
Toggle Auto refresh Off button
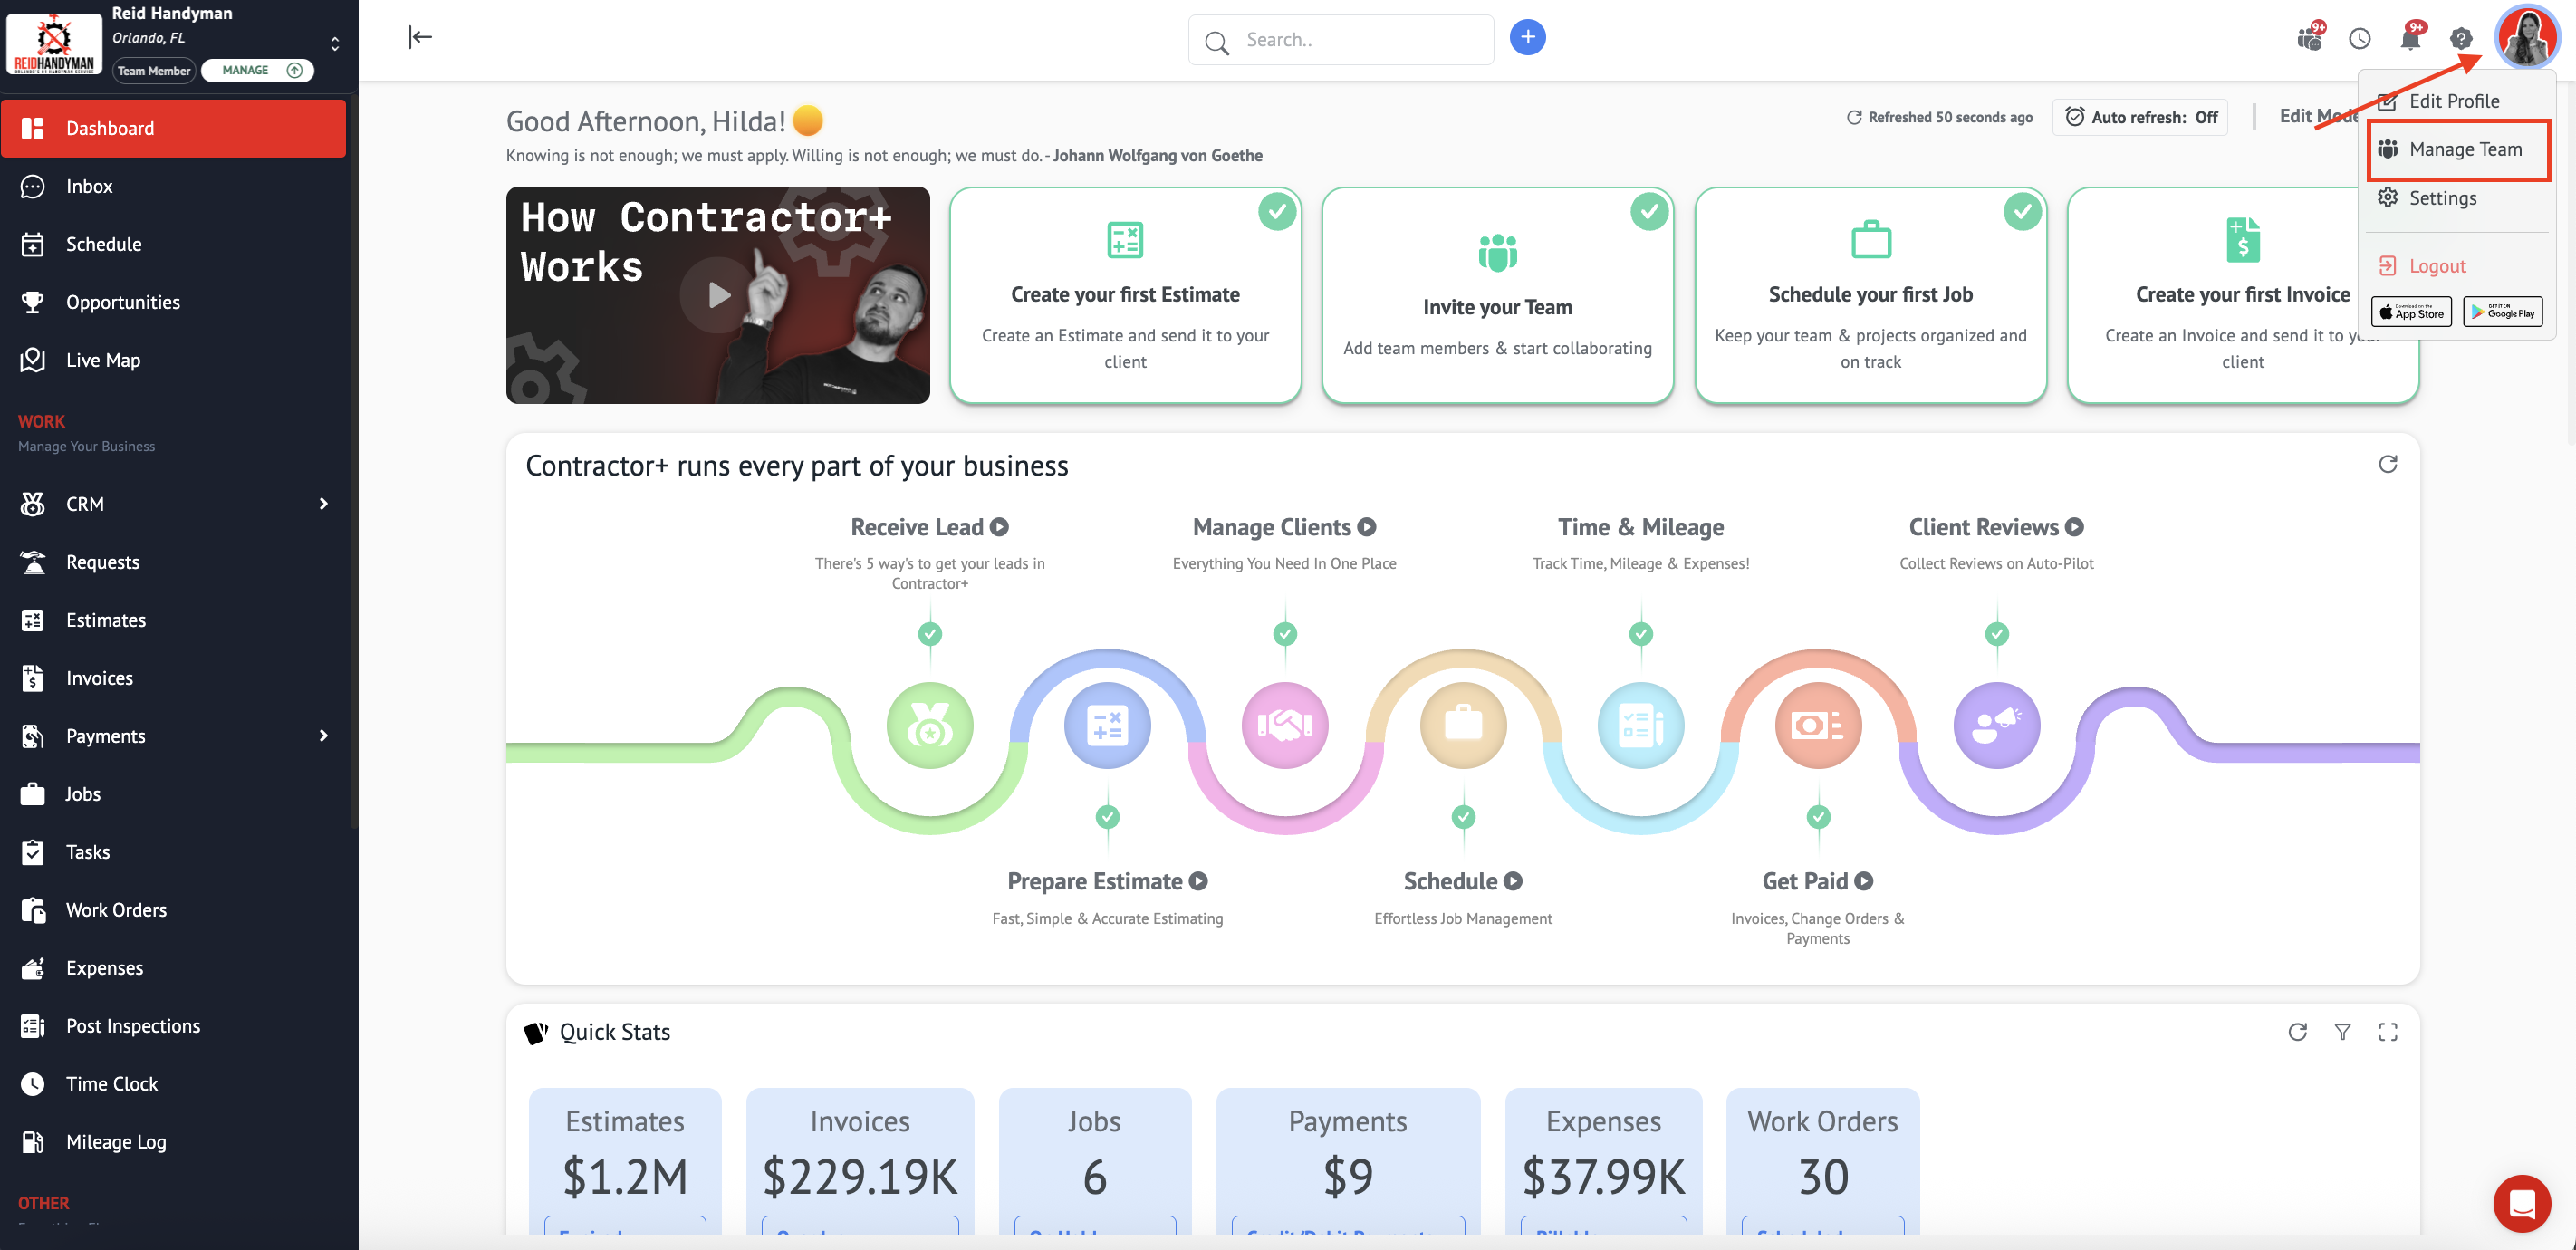pyautogui.click(x=2140, y=117)
